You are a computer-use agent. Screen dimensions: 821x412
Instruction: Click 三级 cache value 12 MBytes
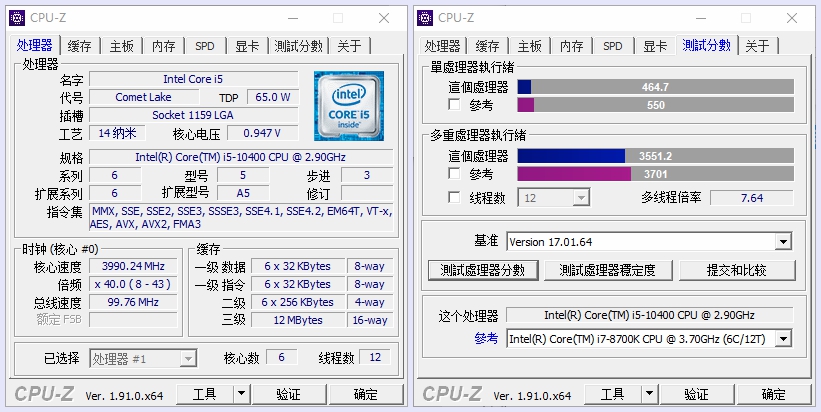297,320
